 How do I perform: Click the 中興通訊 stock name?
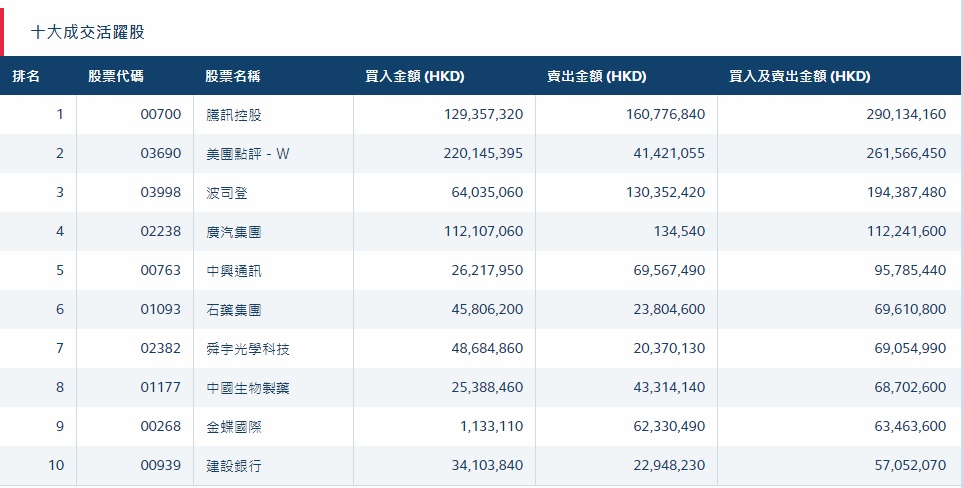coord(233,271)
